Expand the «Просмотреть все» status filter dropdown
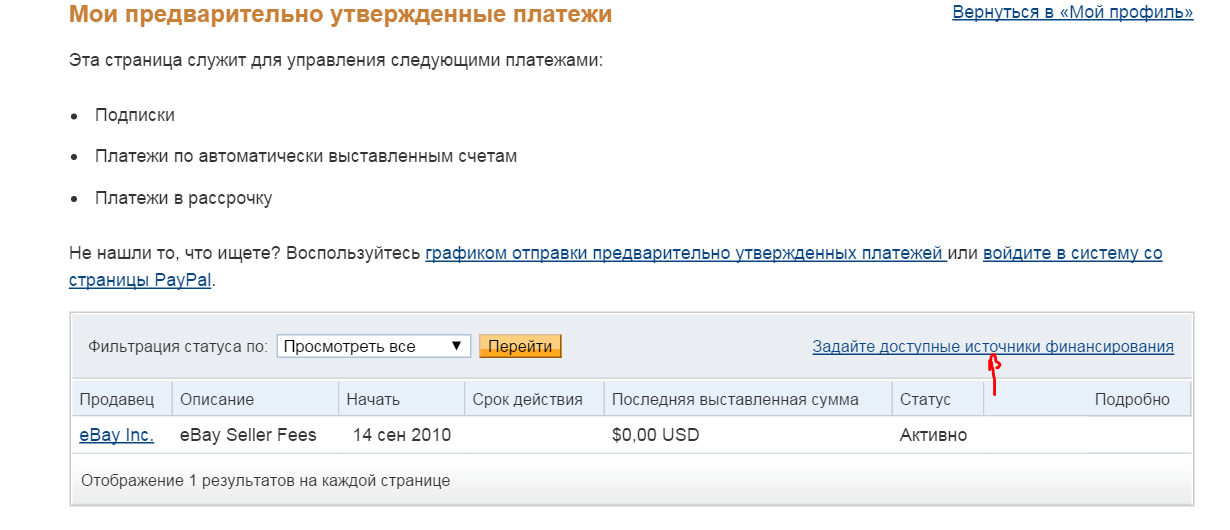This screenshot has width=1230, height=530. click(x=373, y=346)
